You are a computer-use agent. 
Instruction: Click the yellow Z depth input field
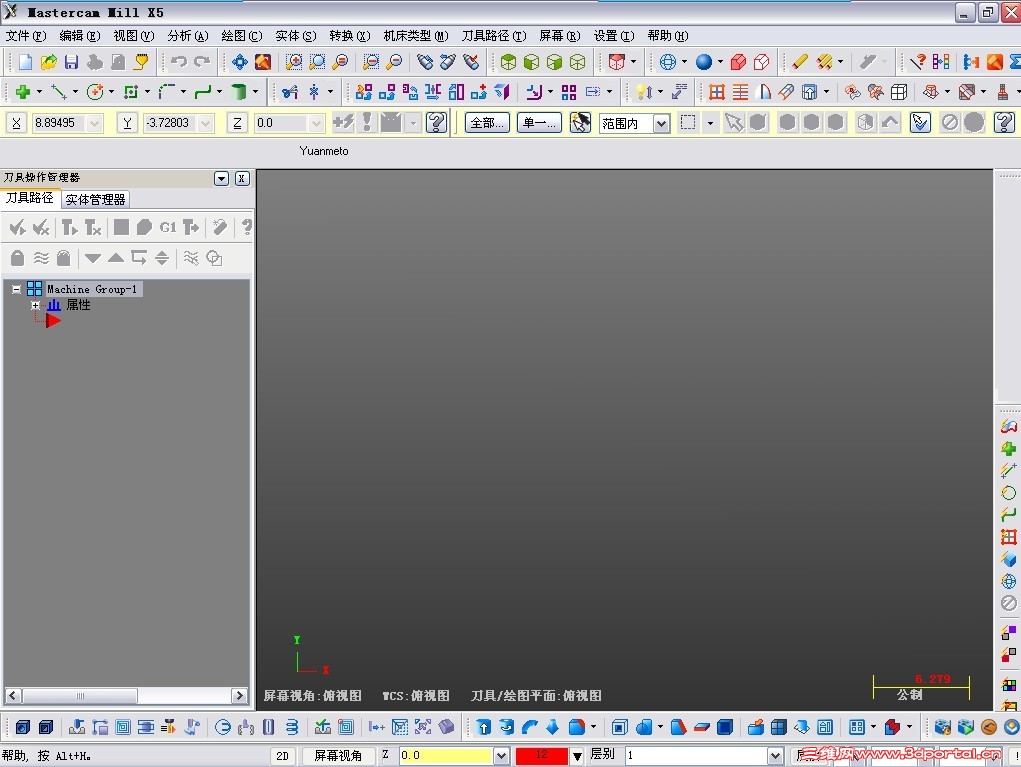pyautogui.click(x=446, y=756)
